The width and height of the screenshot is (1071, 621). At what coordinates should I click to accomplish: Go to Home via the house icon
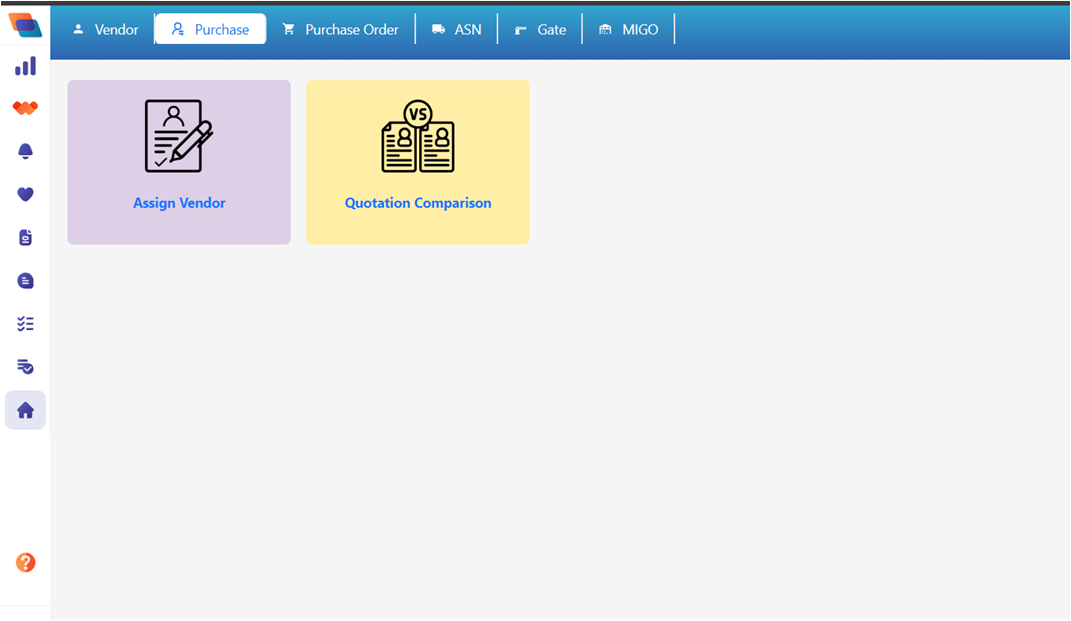click(x=25, y=410)
